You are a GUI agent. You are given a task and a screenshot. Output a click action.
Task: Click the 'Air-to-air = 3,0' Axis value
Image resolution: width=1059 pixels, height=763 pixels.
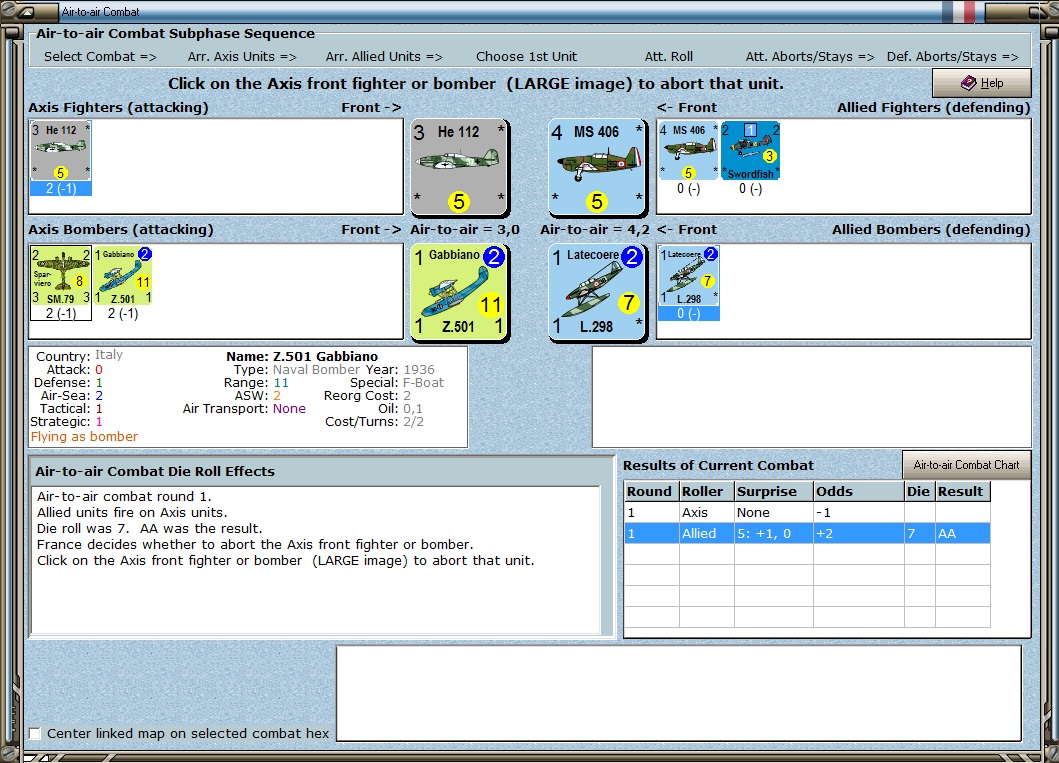(465, 230)
